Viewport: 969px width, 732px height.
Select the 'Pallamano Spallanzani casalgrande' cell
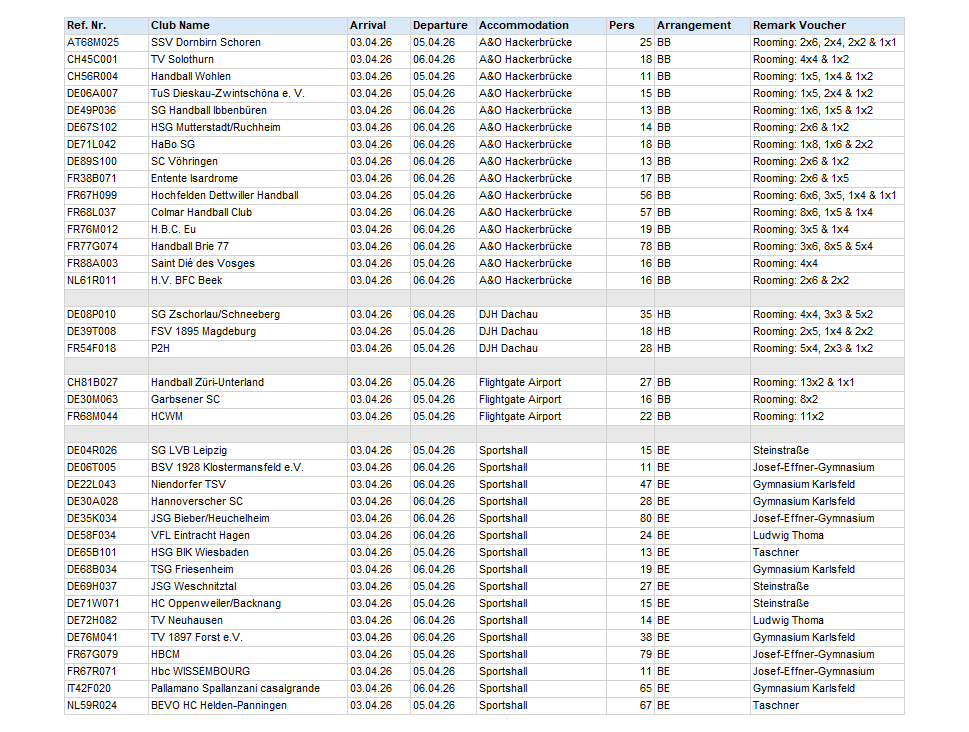coord(236,688)
